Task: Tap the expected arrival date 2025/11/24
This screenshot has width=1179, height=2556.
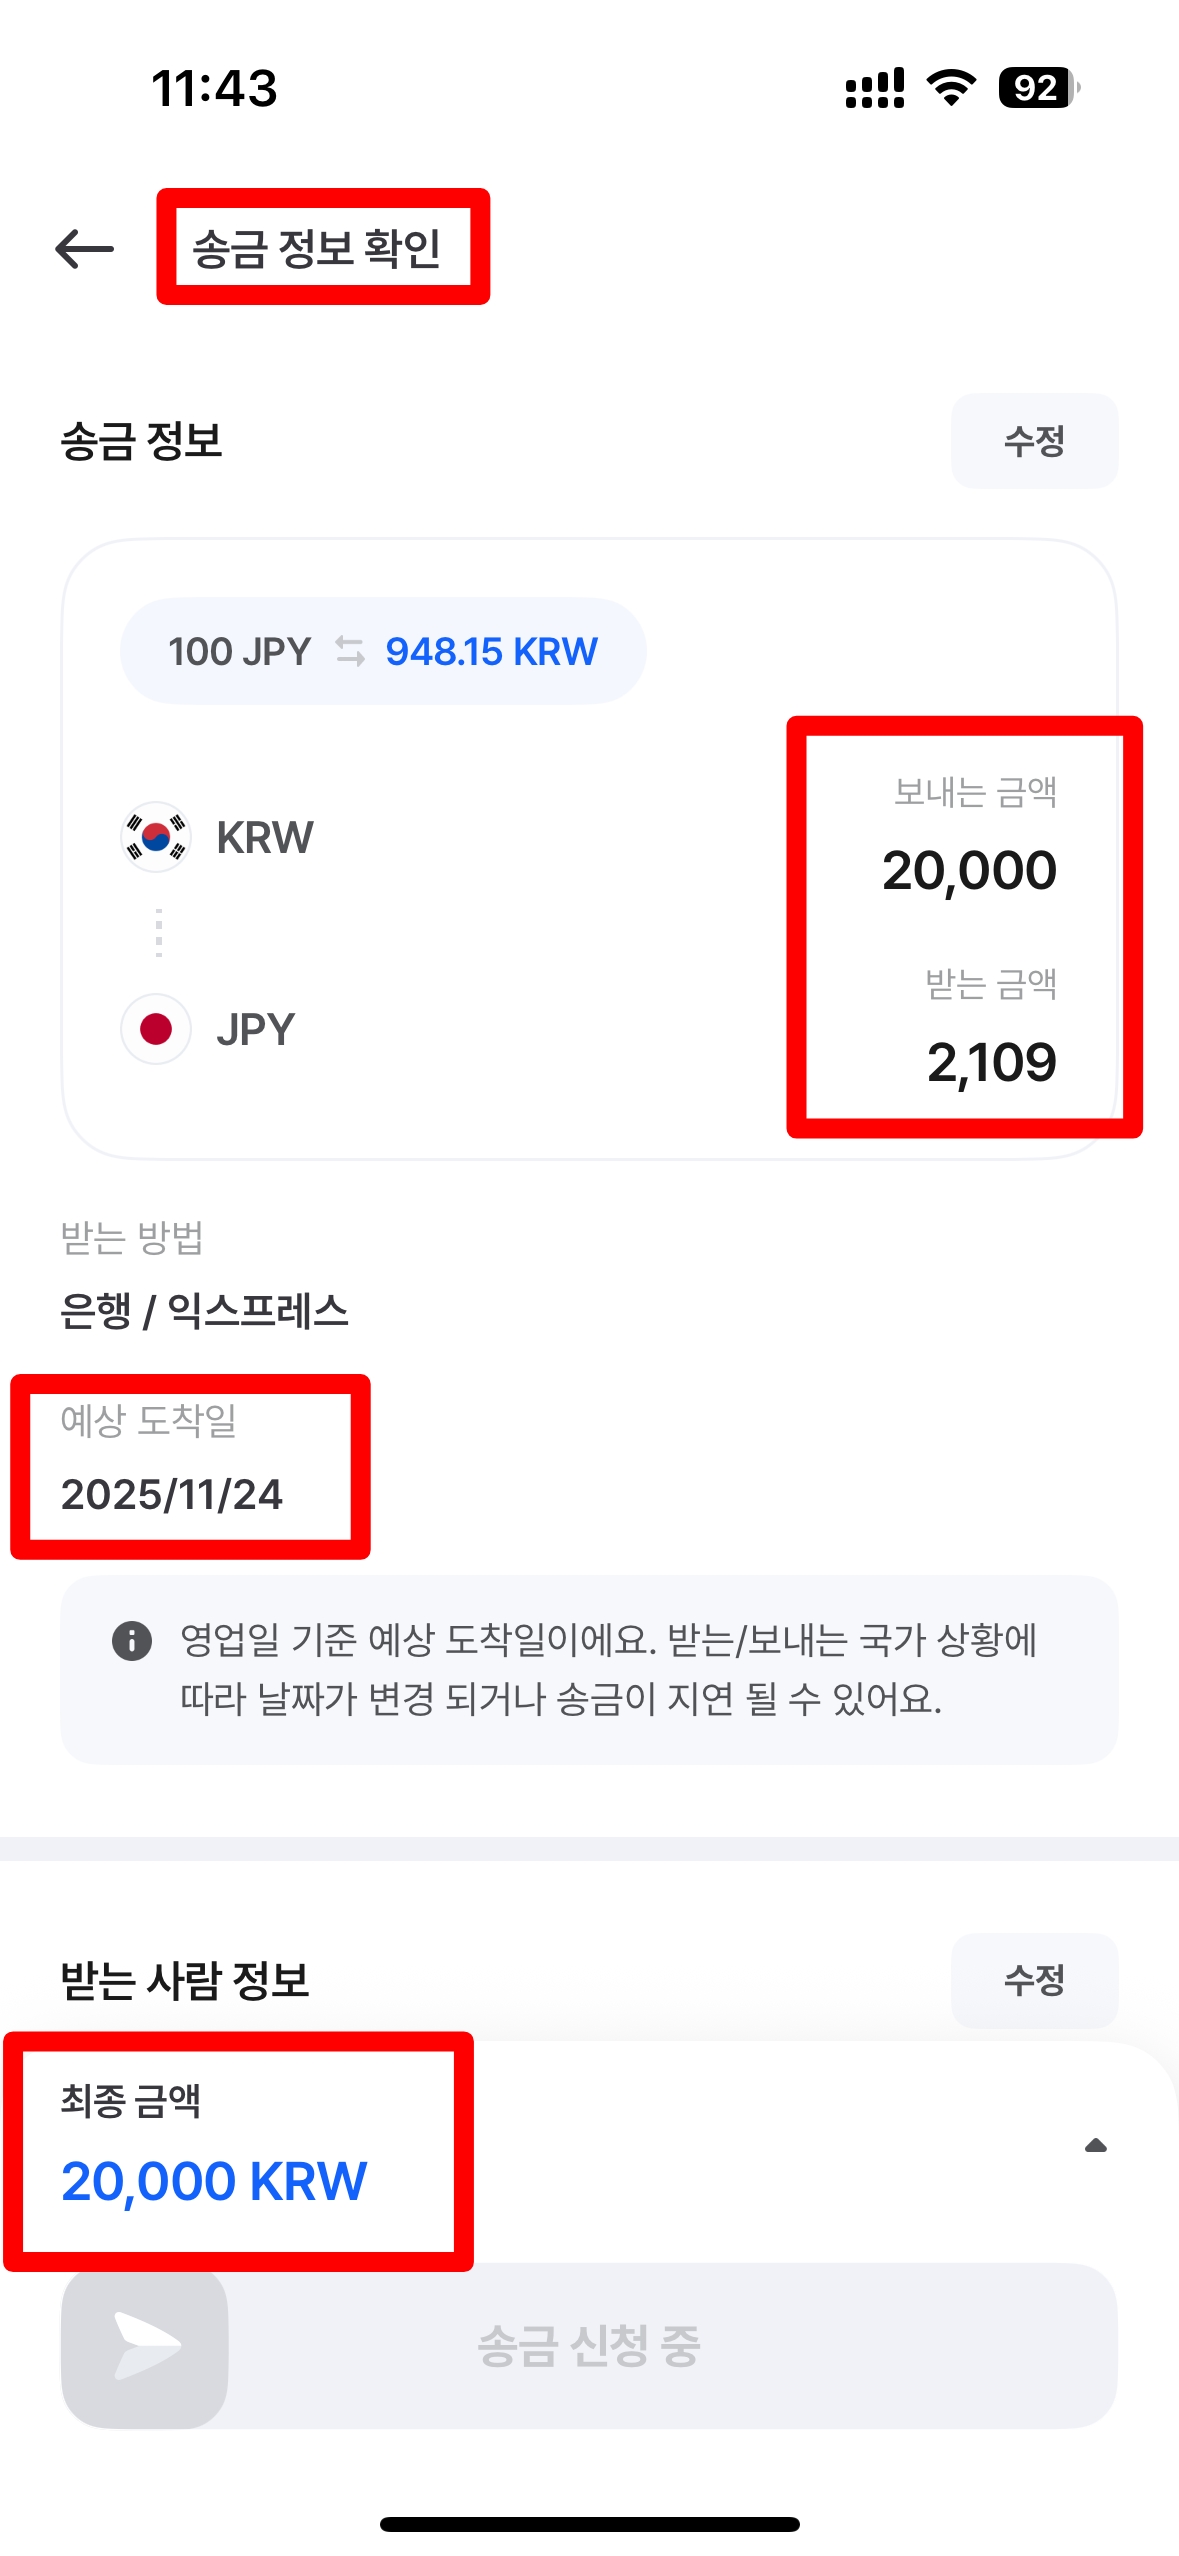Action: tap(172, 1494)
